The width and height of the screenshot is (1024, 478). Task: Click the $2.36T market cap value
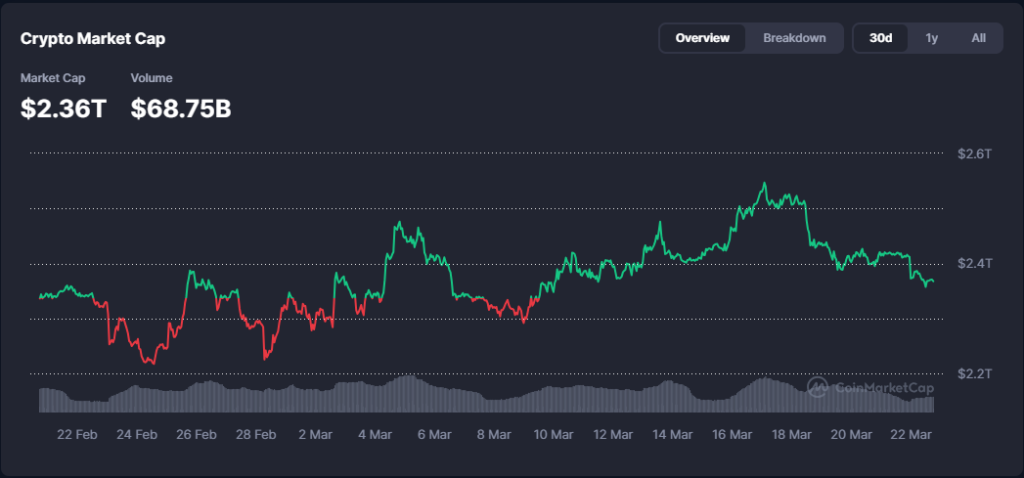click(x=63, y=108)
